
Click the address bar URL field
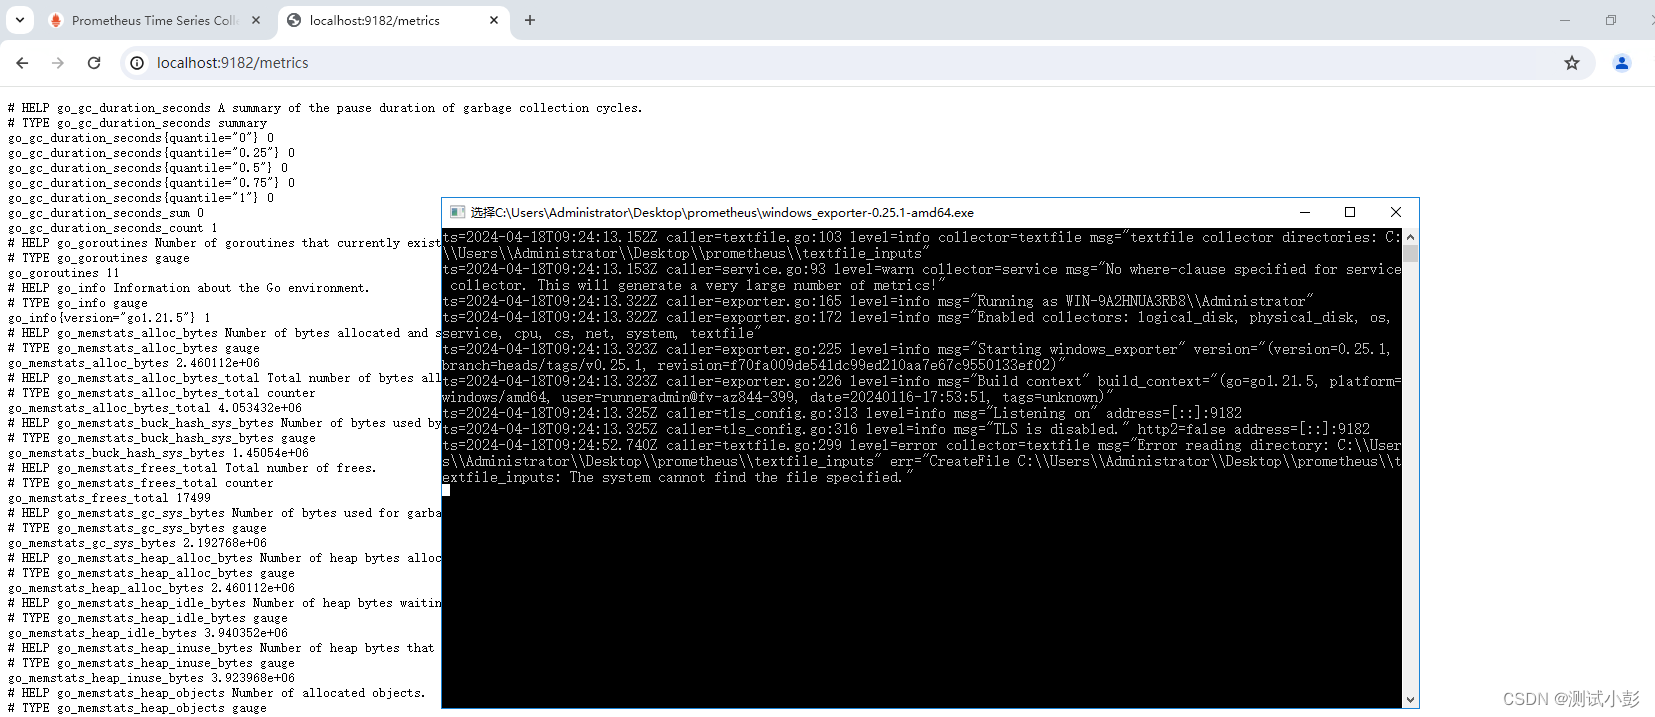pos(855,63)
